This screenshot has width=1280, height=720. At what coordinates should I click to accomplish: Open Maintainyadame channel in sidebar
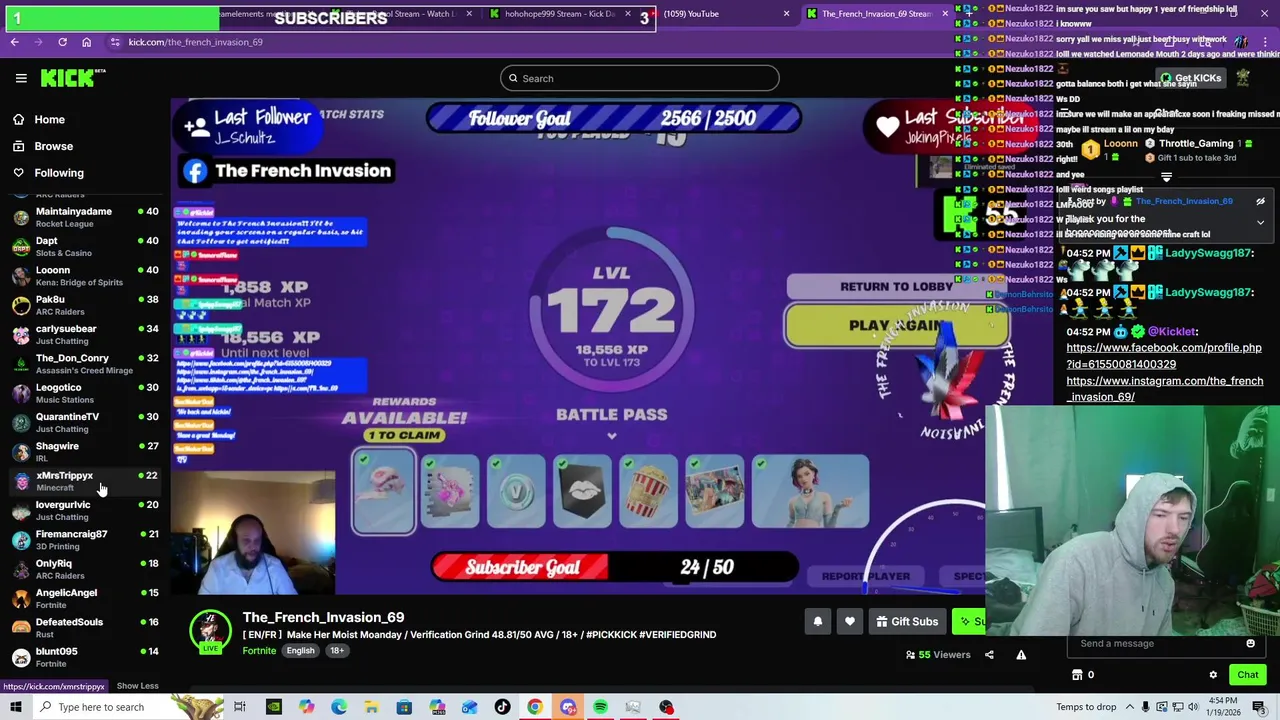[x=85, y=217]
